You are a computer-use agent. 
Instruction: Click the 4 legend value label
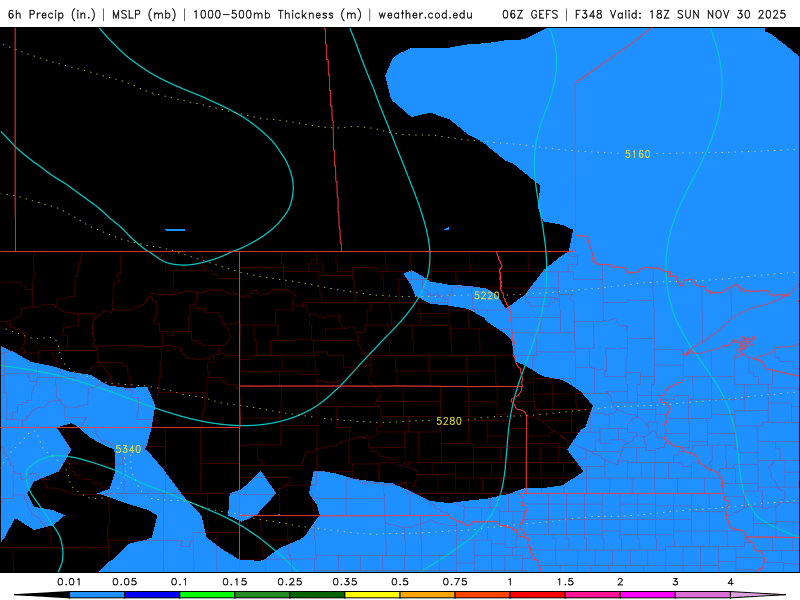[x=731, y=582]
